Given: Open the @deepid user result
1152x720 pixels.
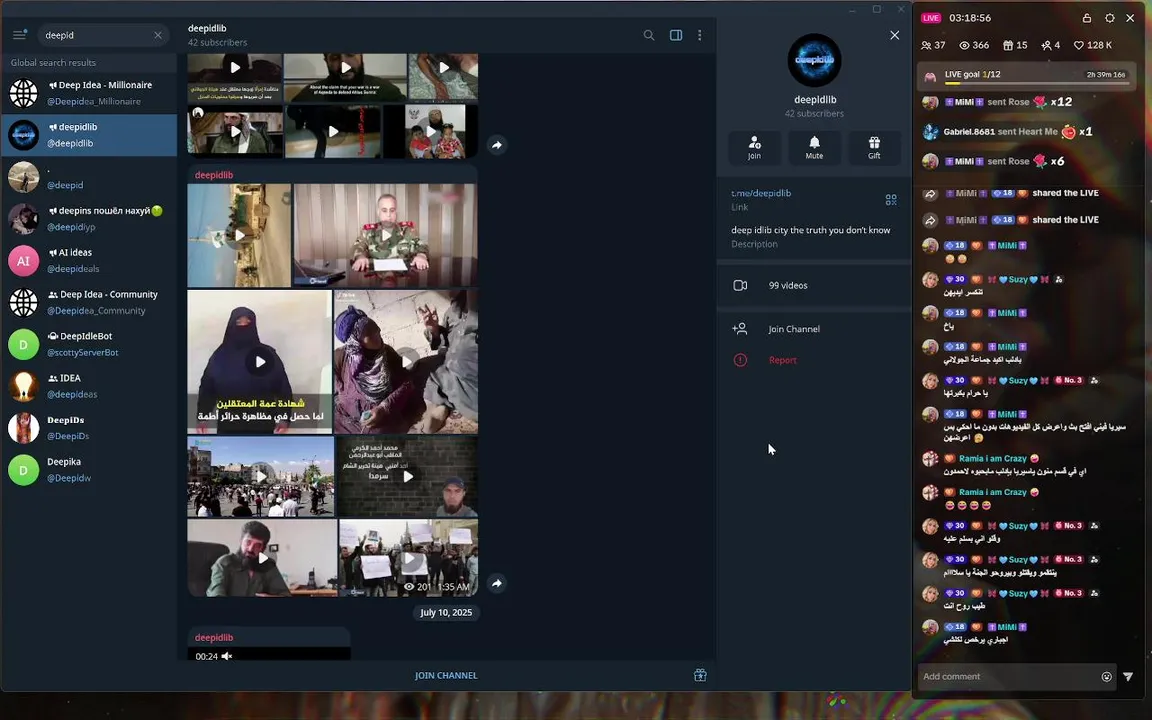Looking at the screenshot, I should 89,177.
